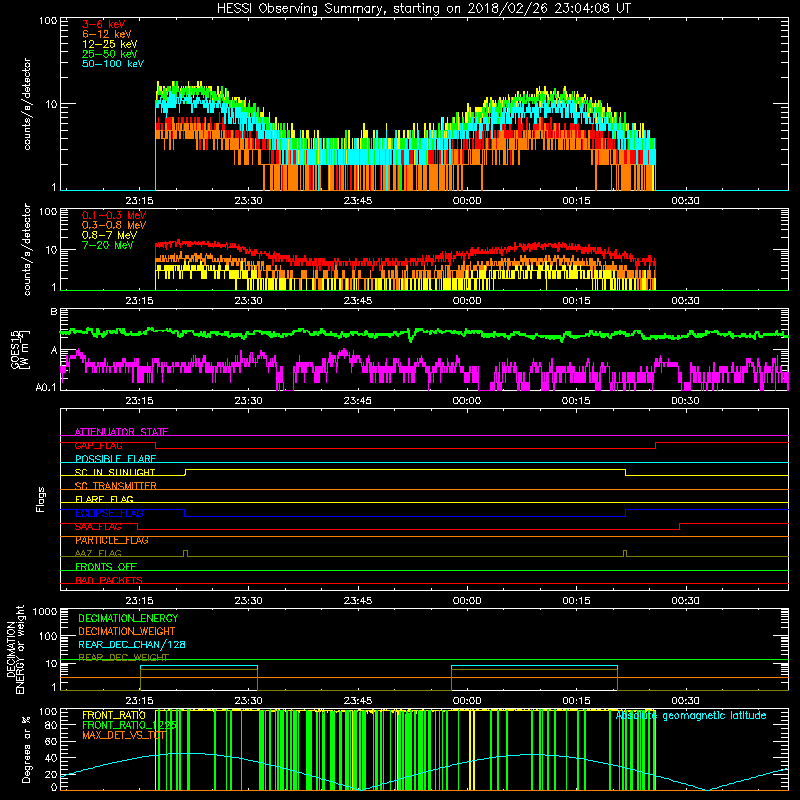
Task: Select the GAP_FLAG label
Action: pyautogui.click(x=98, y=445)
